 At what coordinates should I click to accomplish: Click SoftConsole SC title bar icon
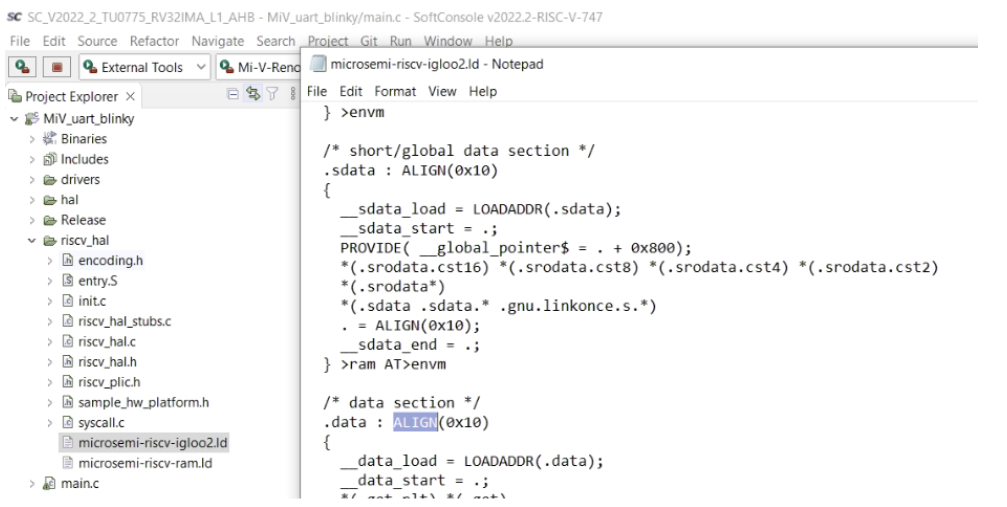pyautogui.click(x=14, y=17)
